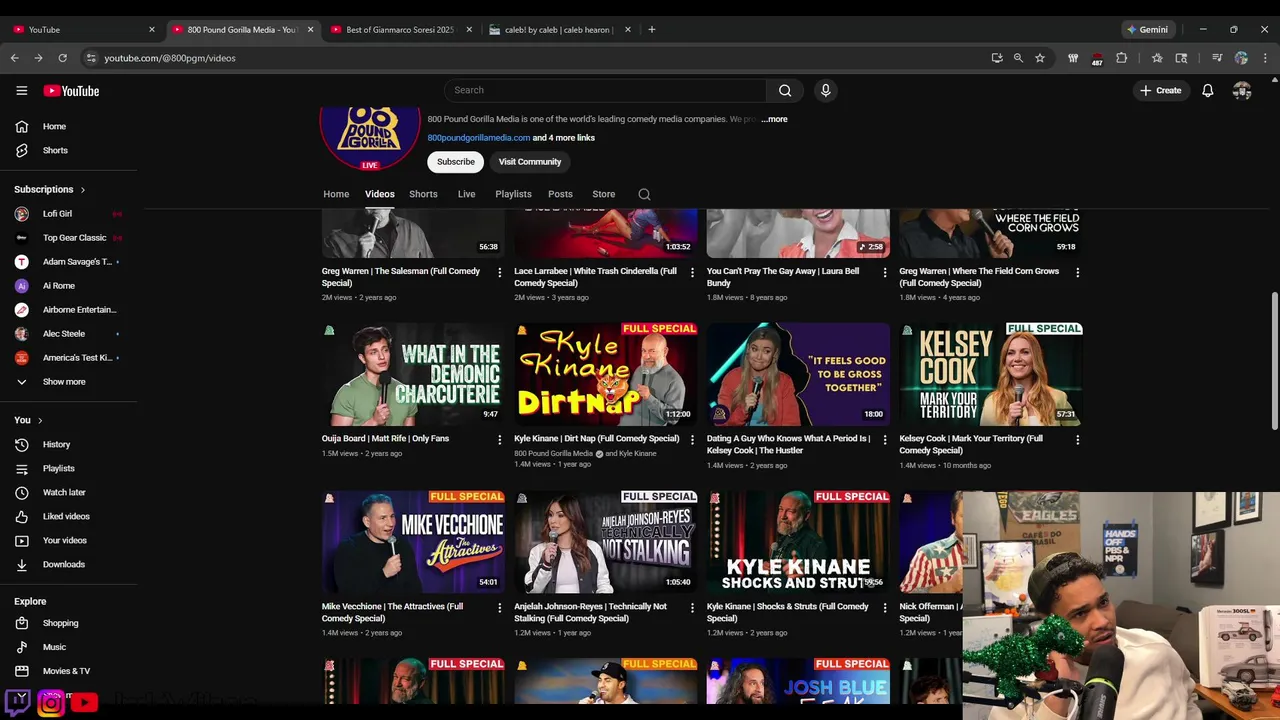Screen dimensions: 1280x720
Task: Open the YouTube hamburger guide menu
Action: pyautogui.click(x=21, y=91)
